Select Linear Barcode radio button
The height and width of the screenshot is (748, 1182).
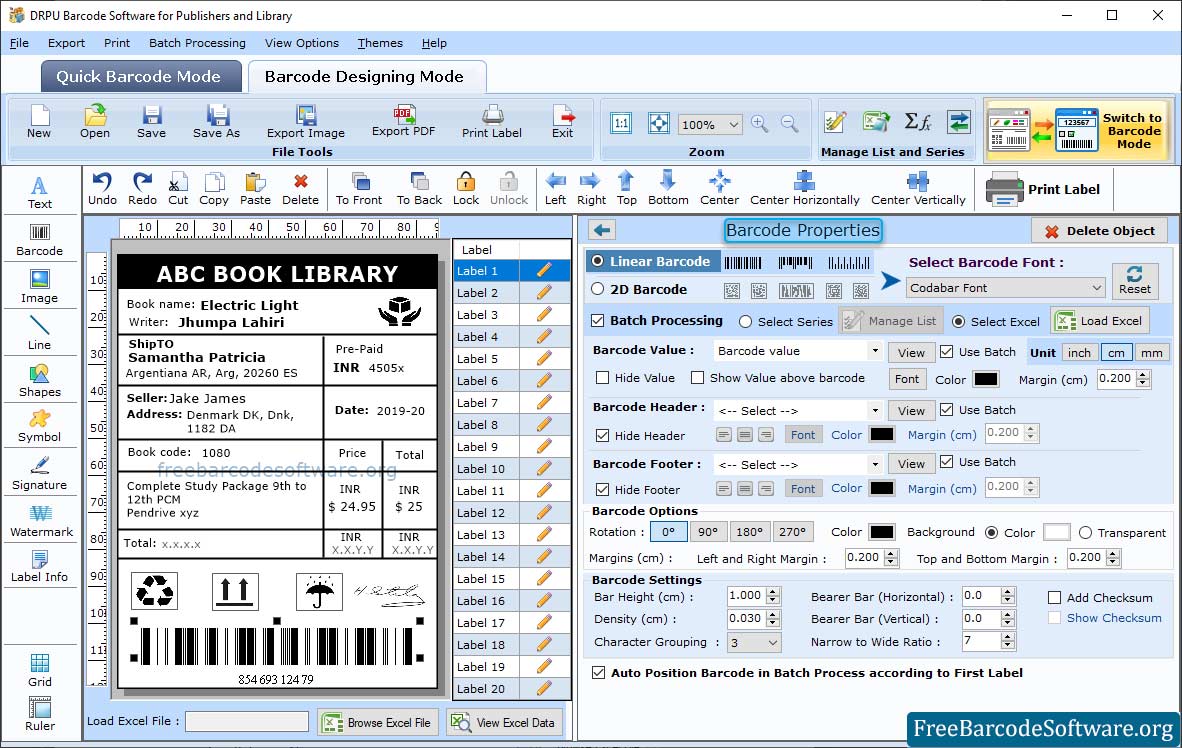[598, 261]
